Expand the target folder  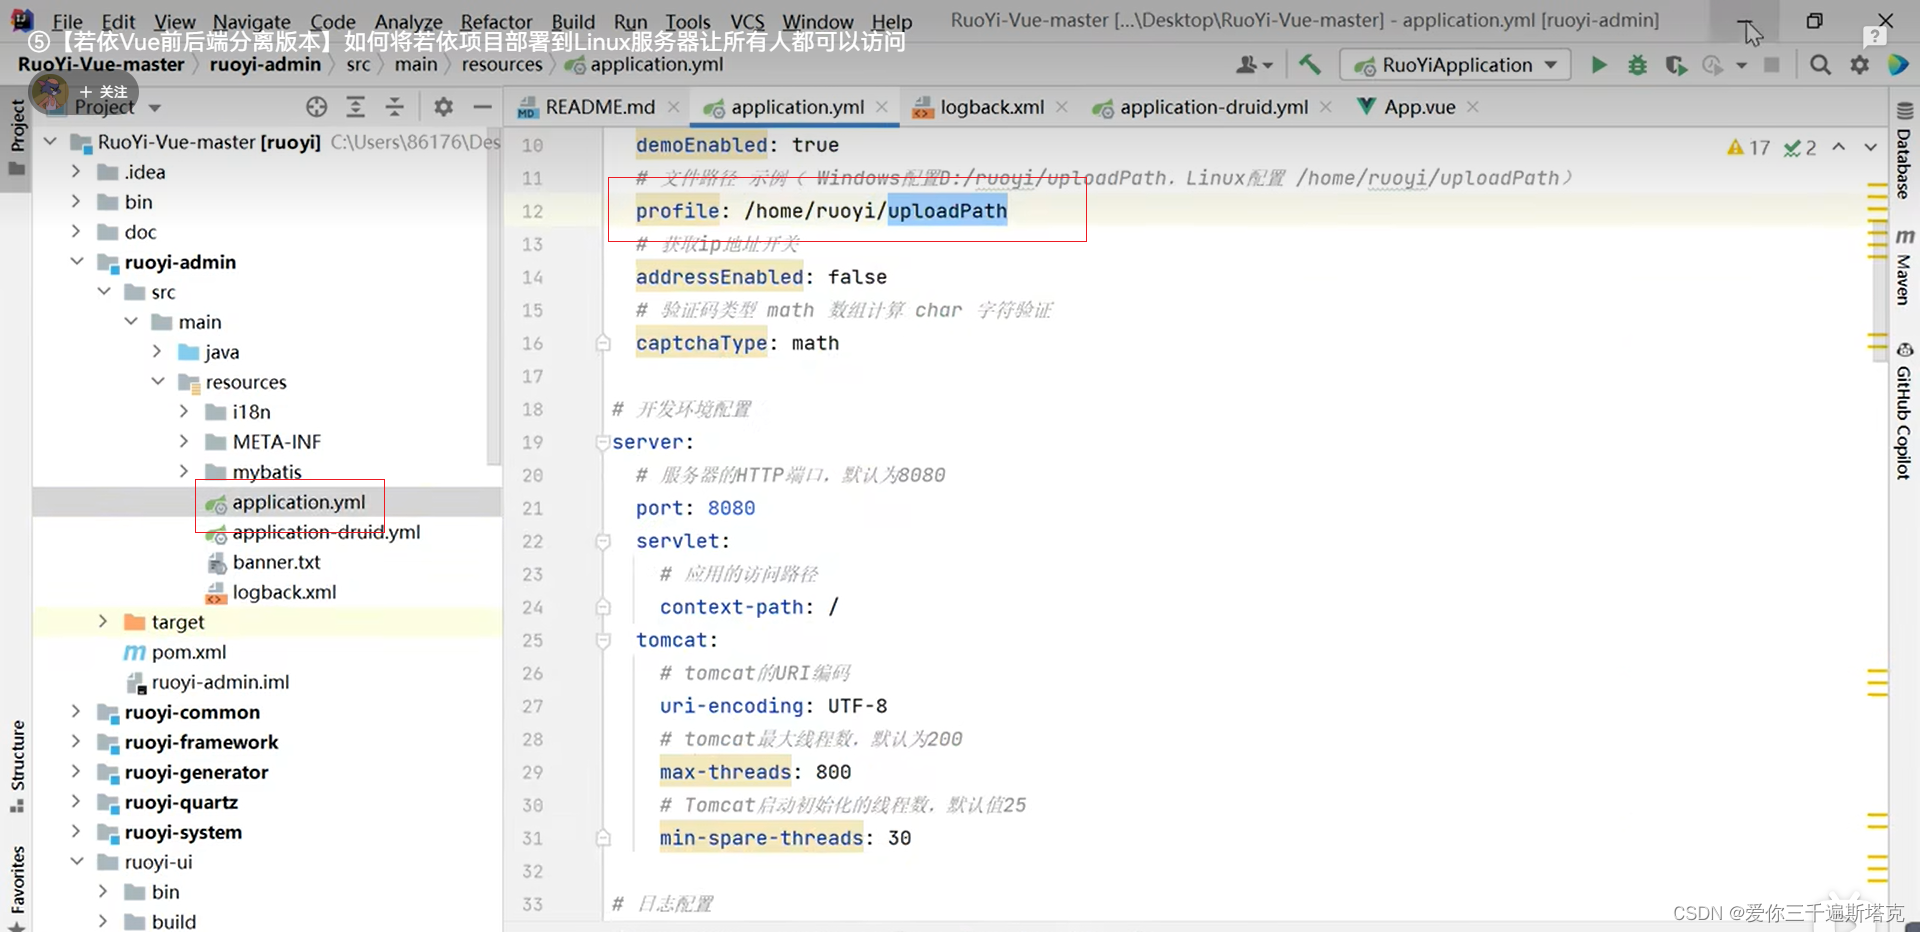point(103,621)
